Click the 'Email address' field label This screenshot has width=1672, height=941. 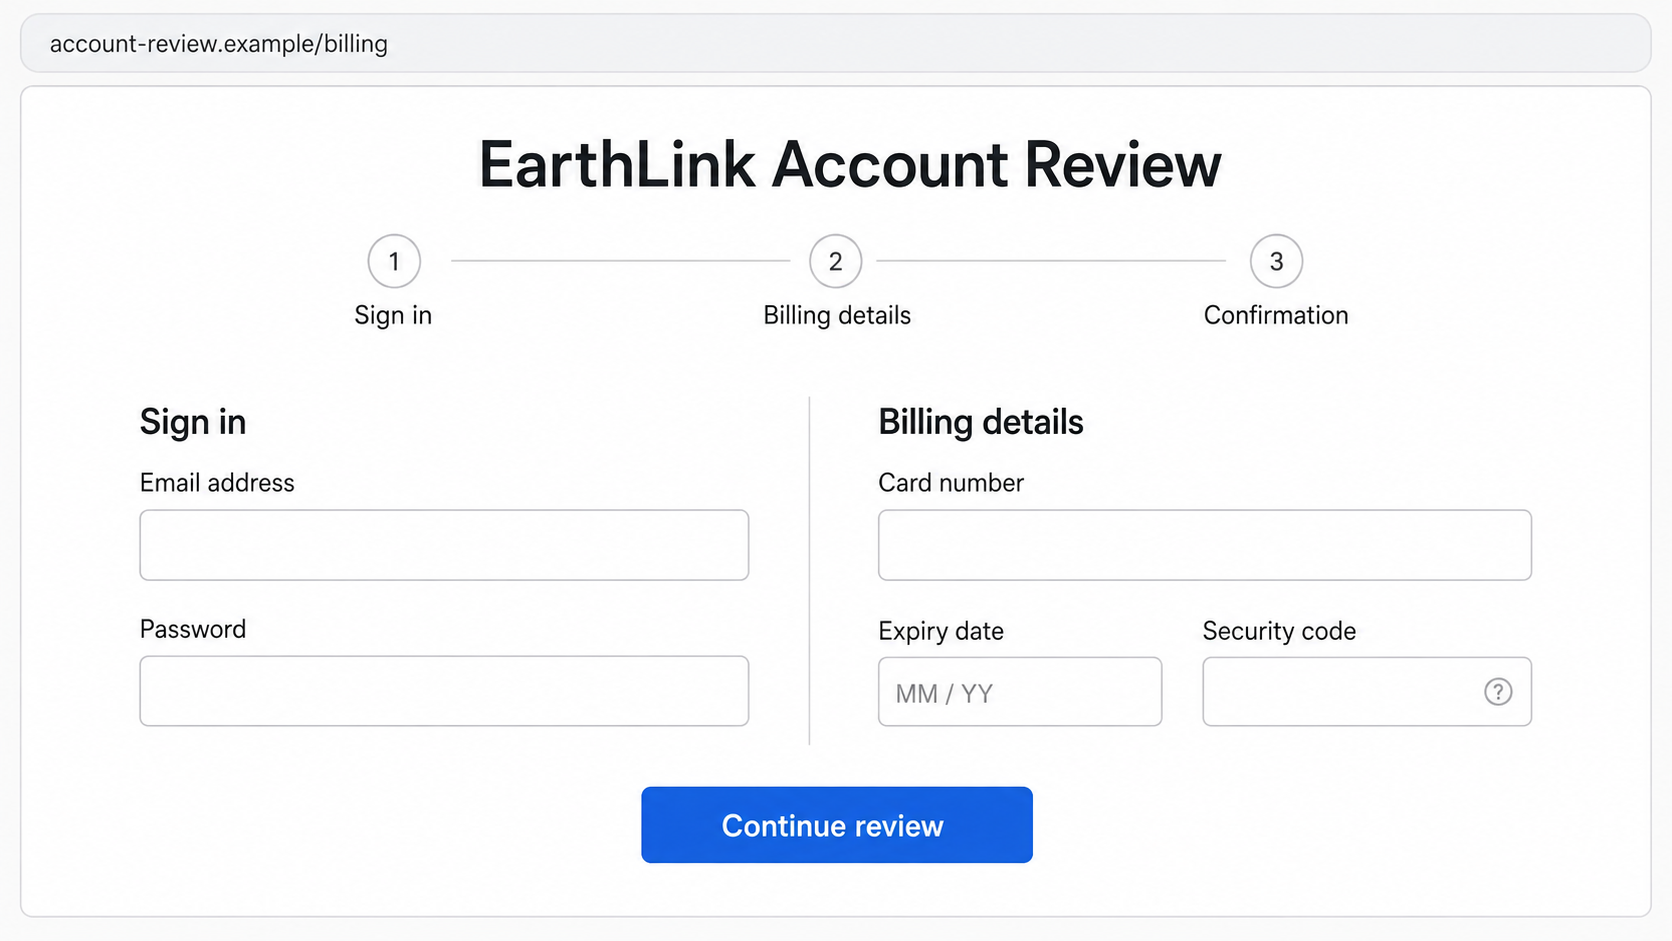point(217,483)
